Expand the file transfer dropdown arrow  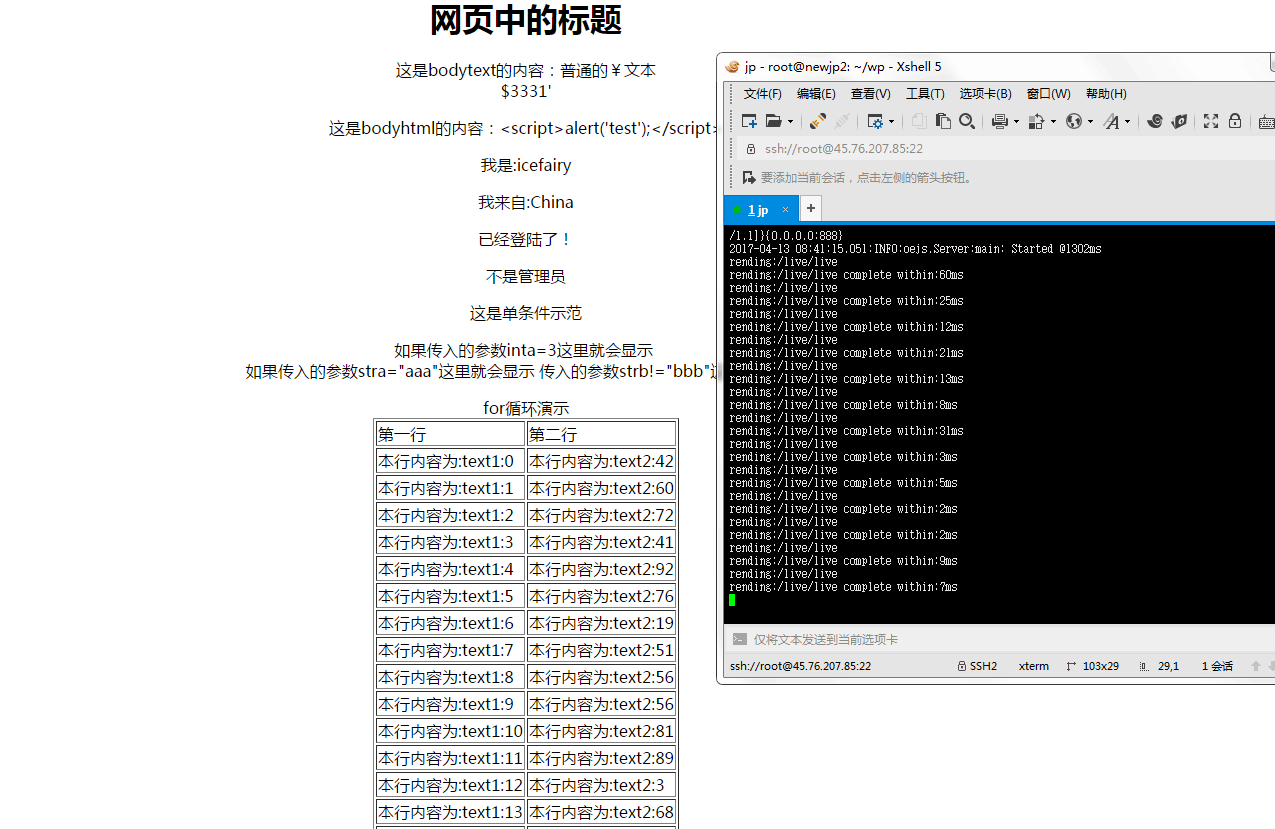(x=1052, y=122)
